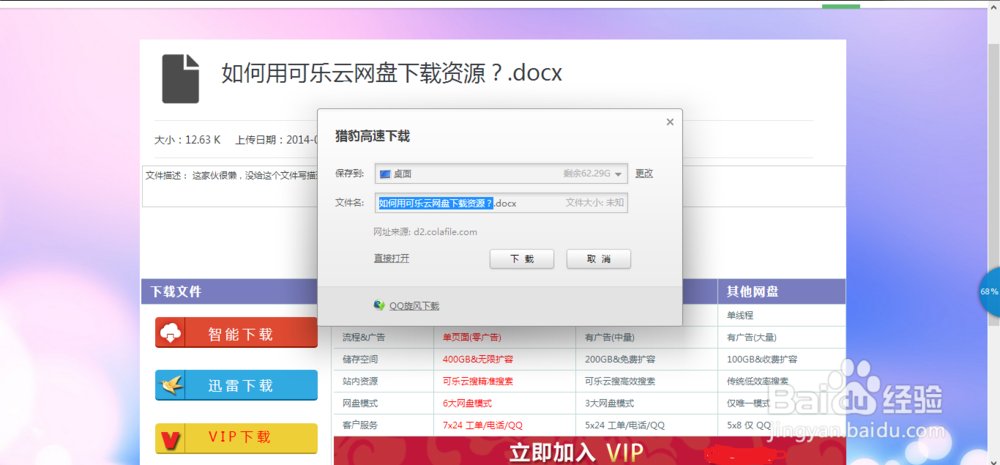Click the 大小：12.63 K text

(188, 139)
